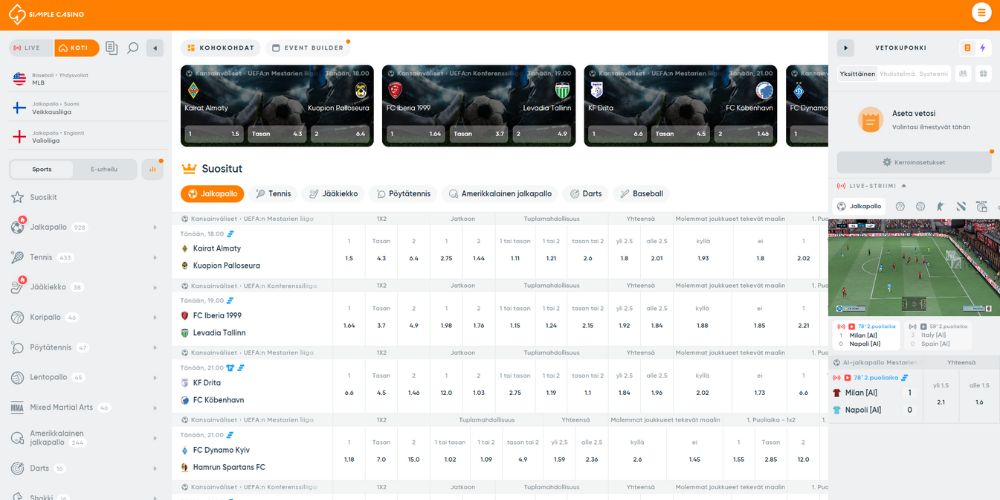Click the gift bonus icon in bet slip
This screenshot has width=1000, height=500.
tap(982, 74)
